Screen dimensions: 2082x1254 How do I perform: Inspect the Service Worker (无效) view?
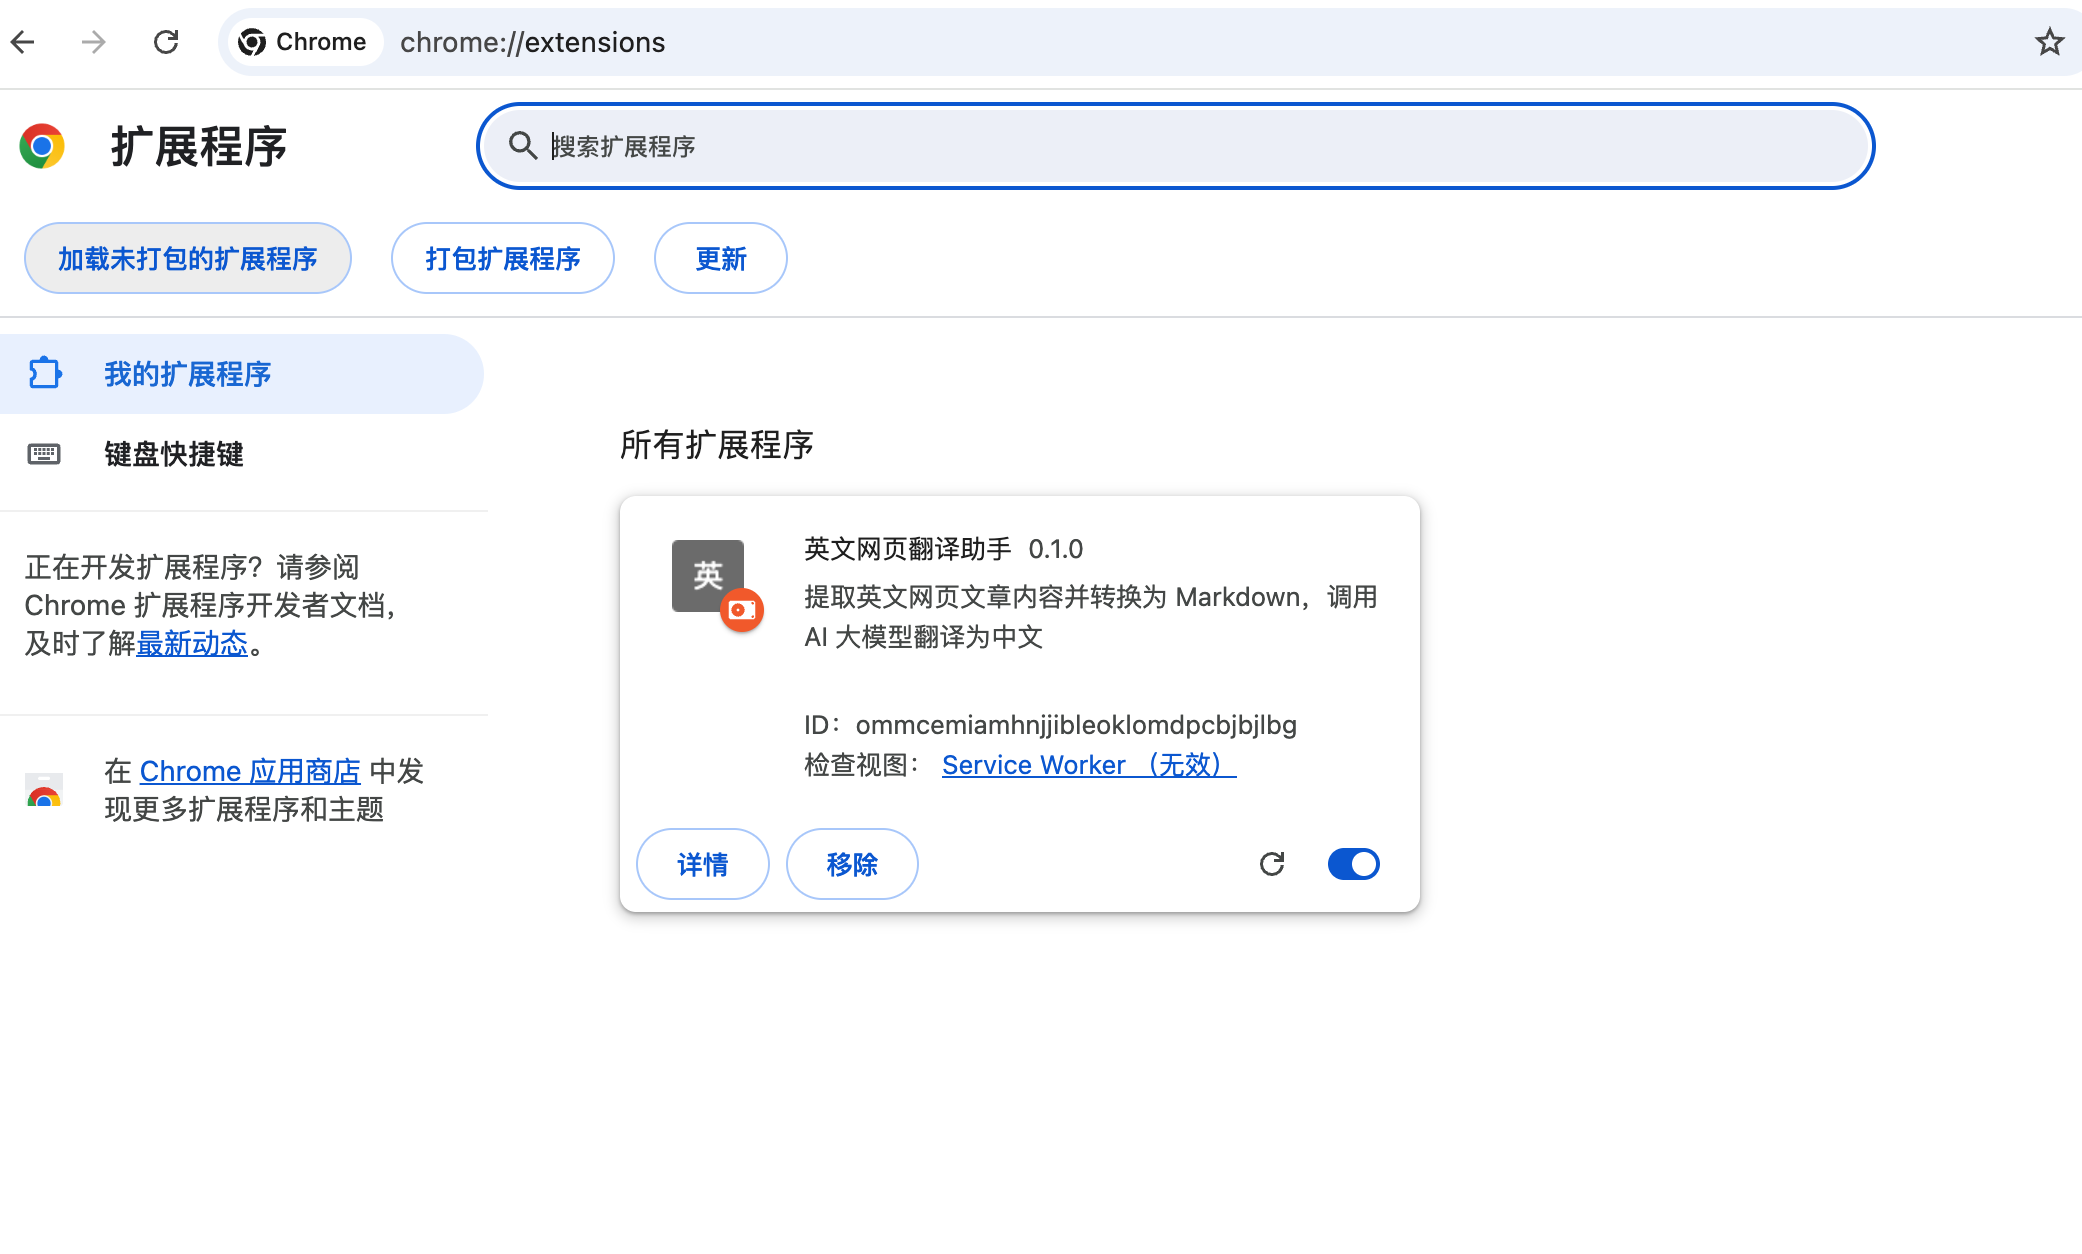click(x=1089, y=765)
